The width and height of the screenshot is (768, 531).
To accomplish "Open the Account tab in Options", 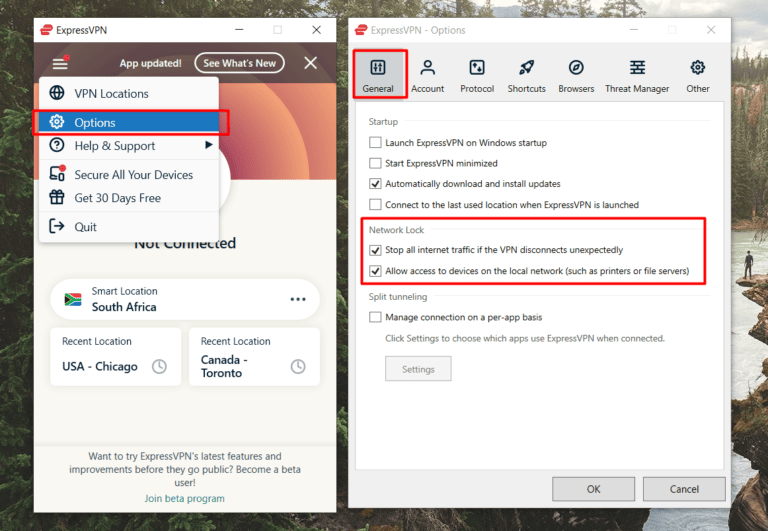I will click(428, 75).
